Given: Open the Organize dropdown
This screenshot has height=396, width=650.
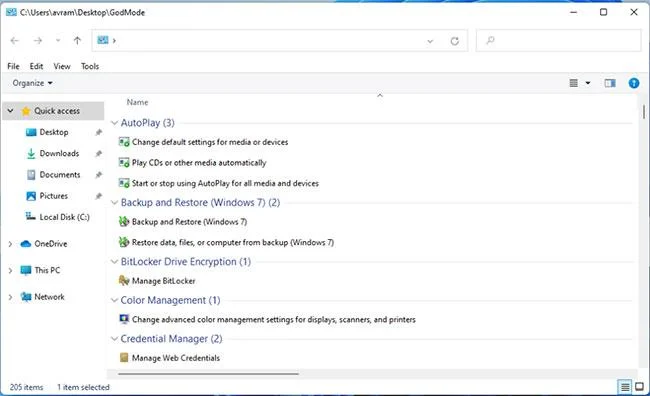Looking at the screenshot, I should tap(32, 83).
